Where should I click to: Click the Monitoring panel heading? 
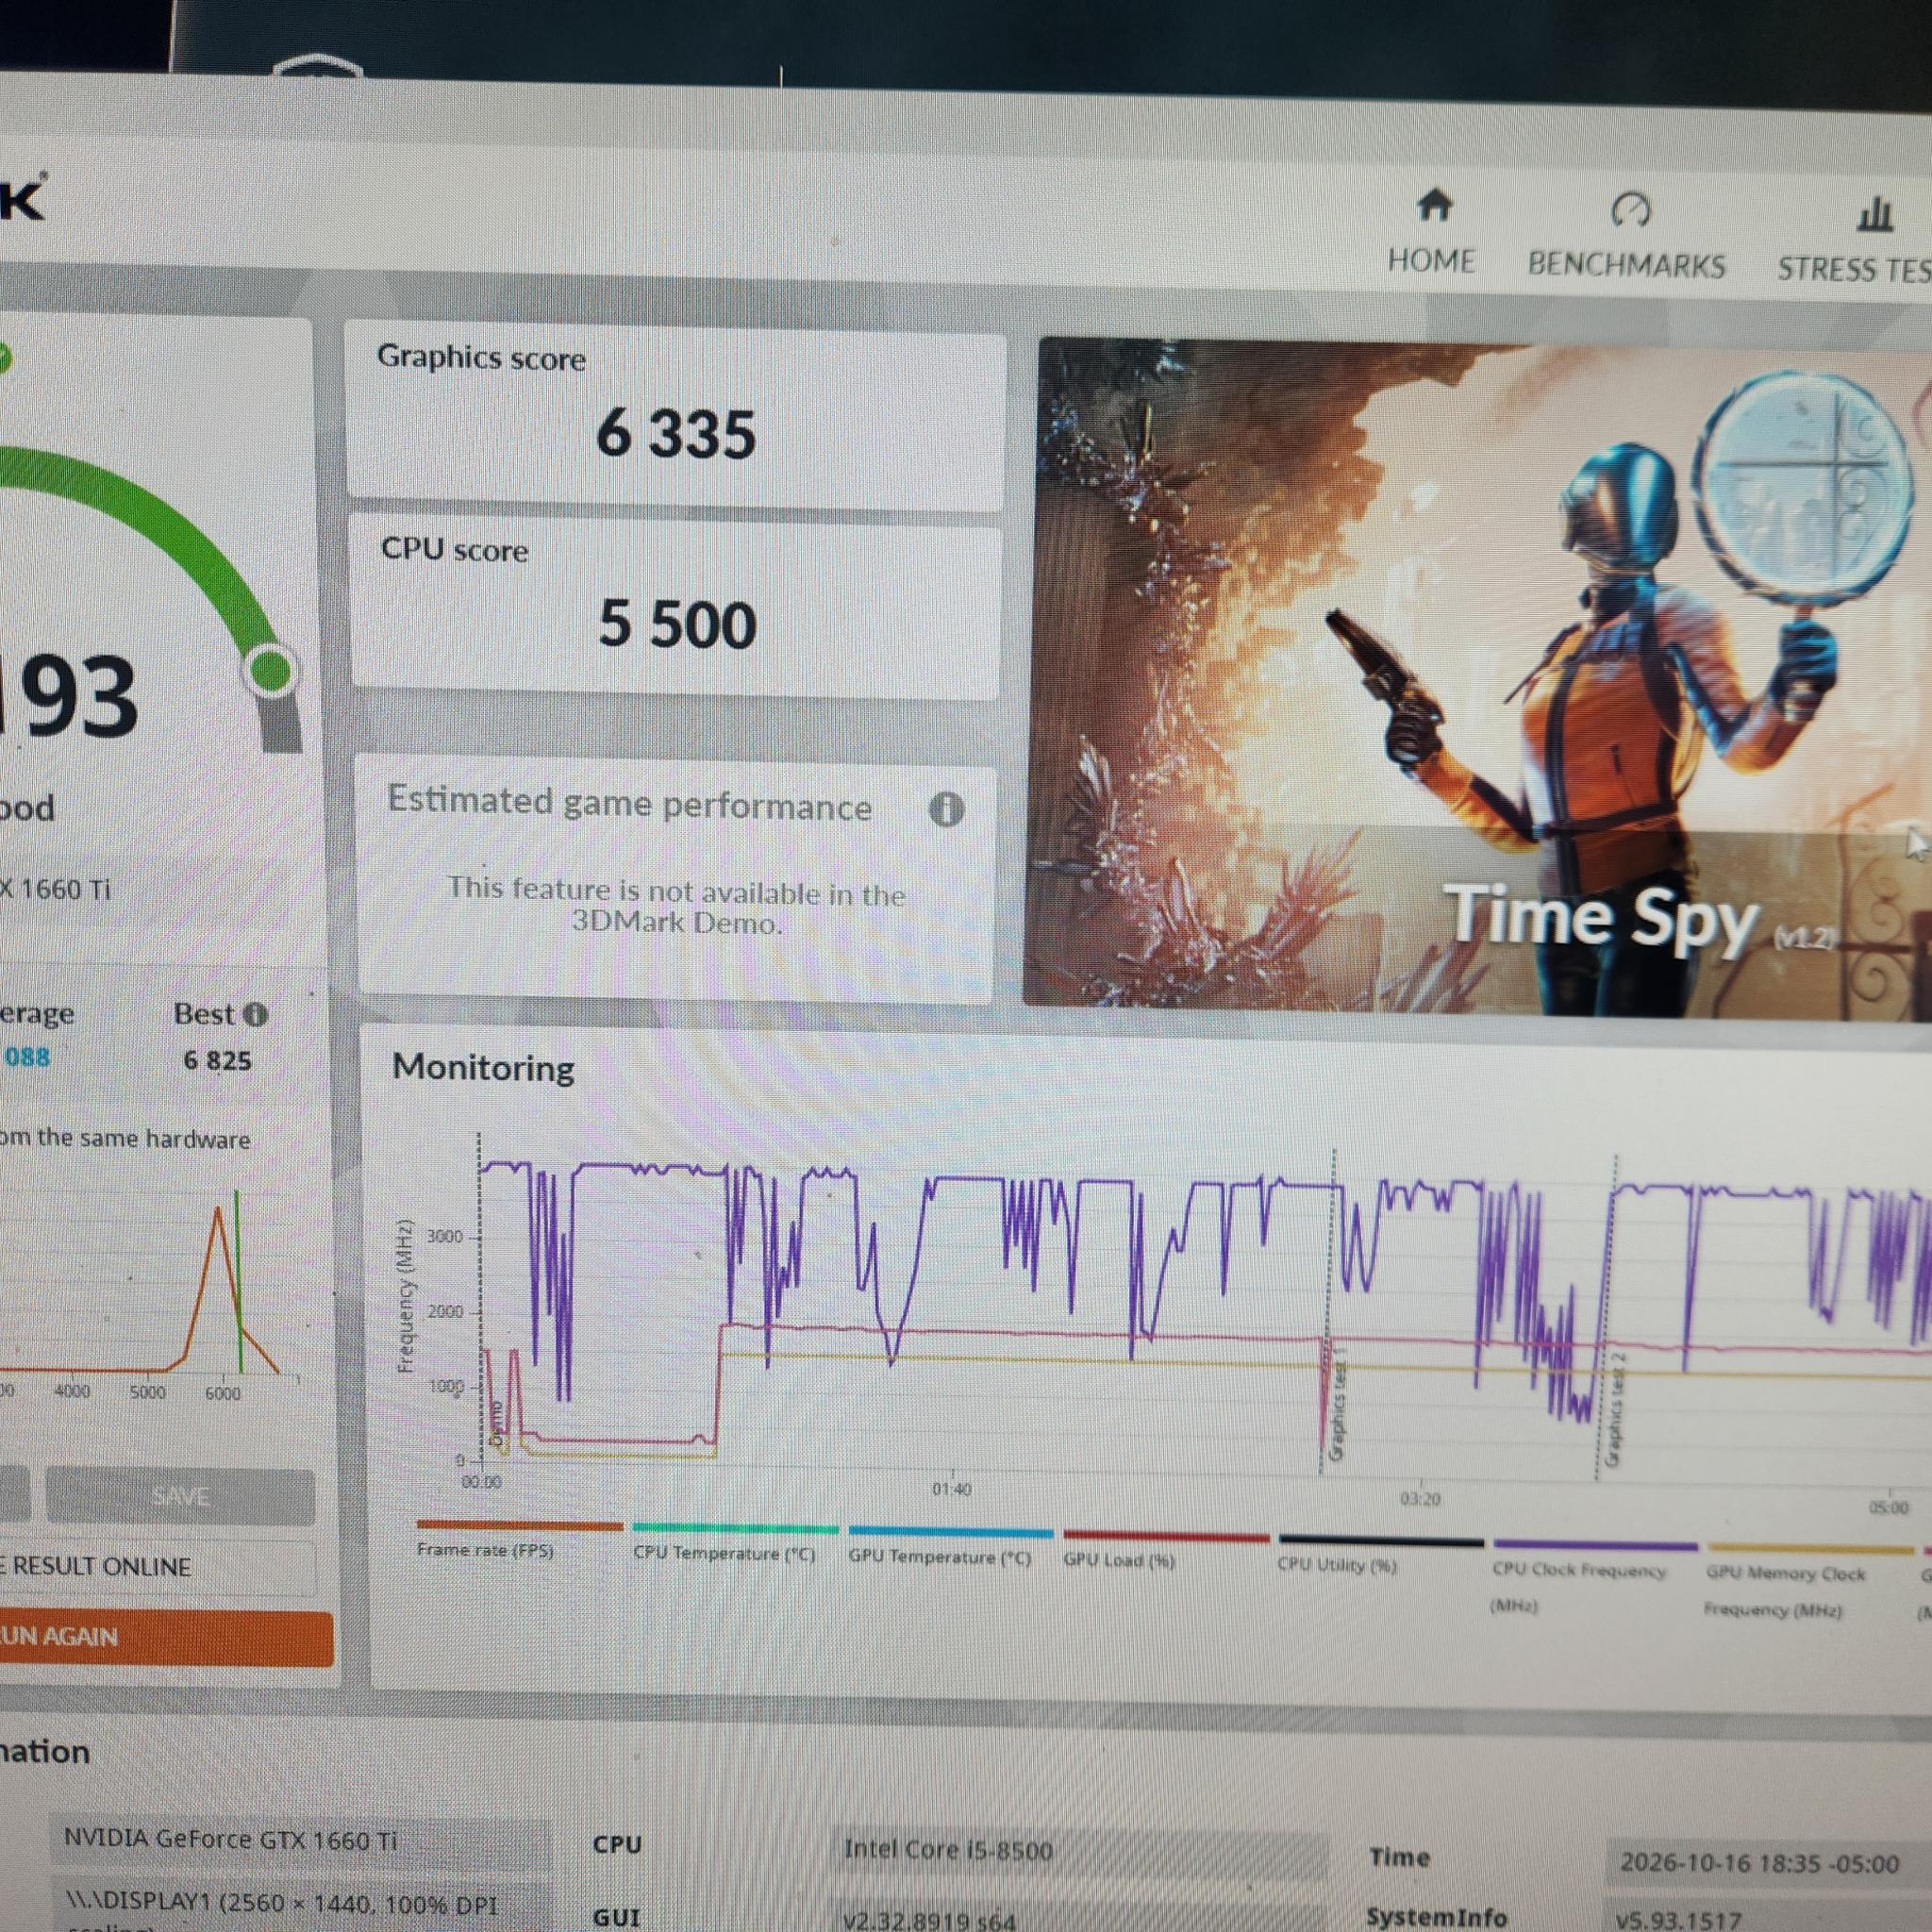click(x=483, y=1068)
